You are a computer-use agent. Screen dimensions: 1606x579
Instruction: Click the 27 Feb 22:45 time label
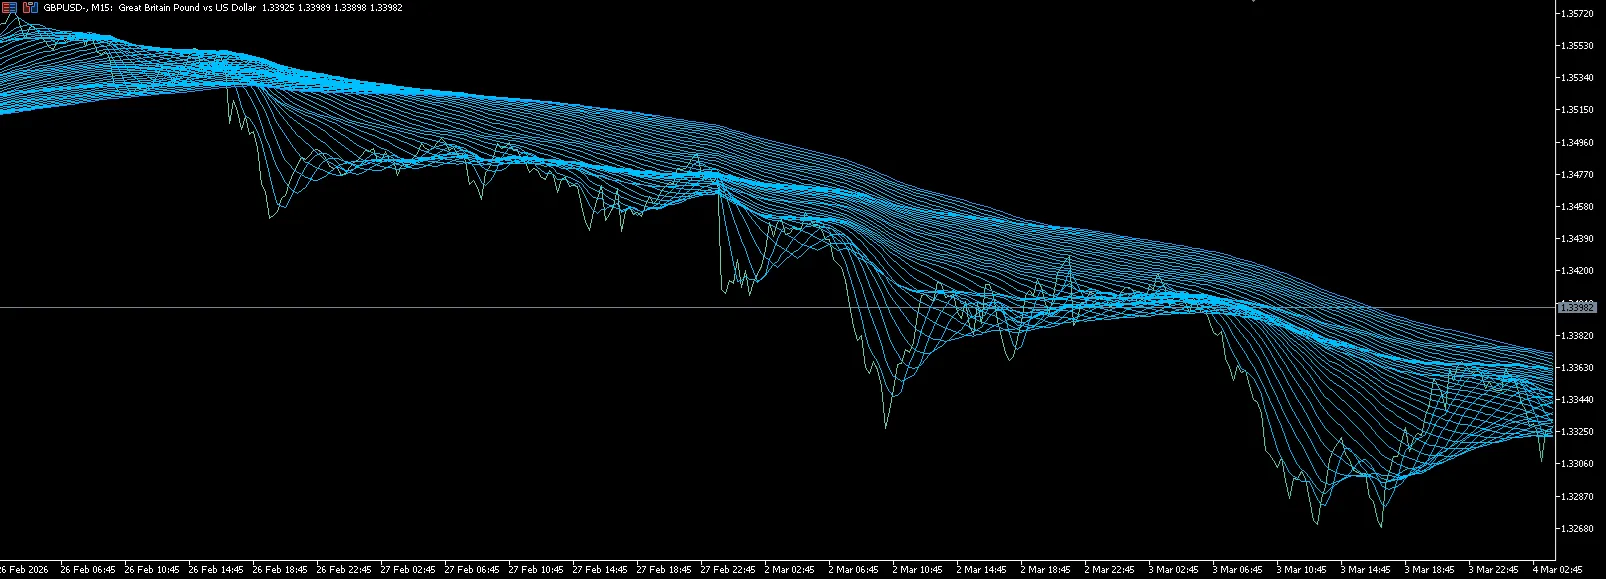[728, 570]
